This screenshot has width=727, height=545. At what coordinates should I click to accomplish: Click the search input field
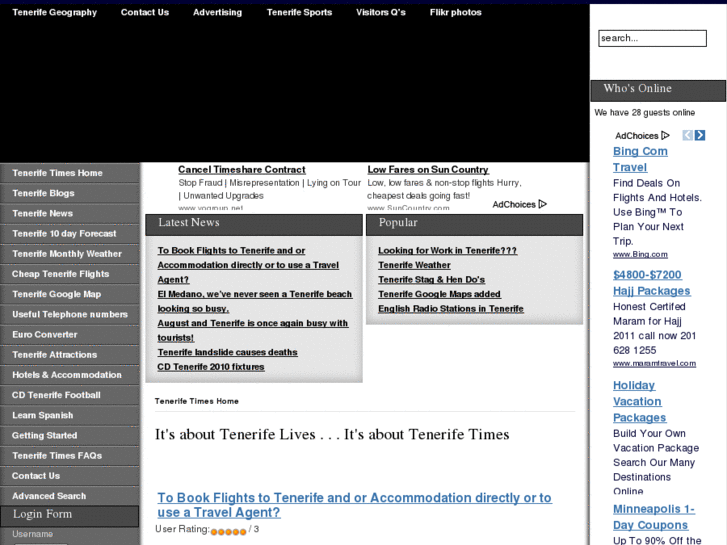click(x=652, y=38)
